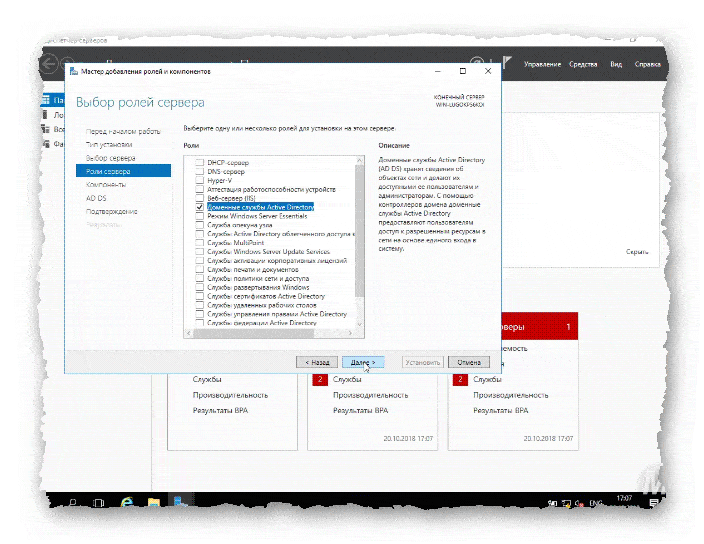
Task: Tick the Веб-сервер (IIS) checkbox
Action: [200, 198]
